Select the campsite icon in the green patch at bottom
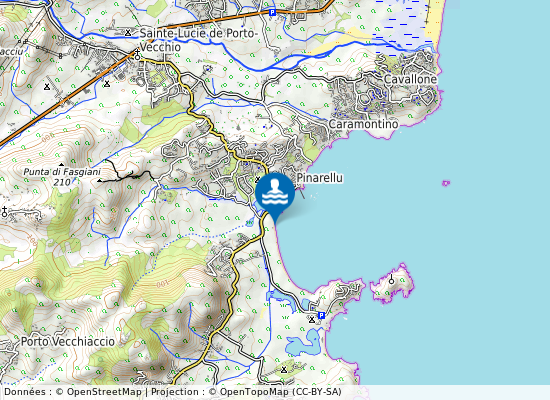 [284, 369]
